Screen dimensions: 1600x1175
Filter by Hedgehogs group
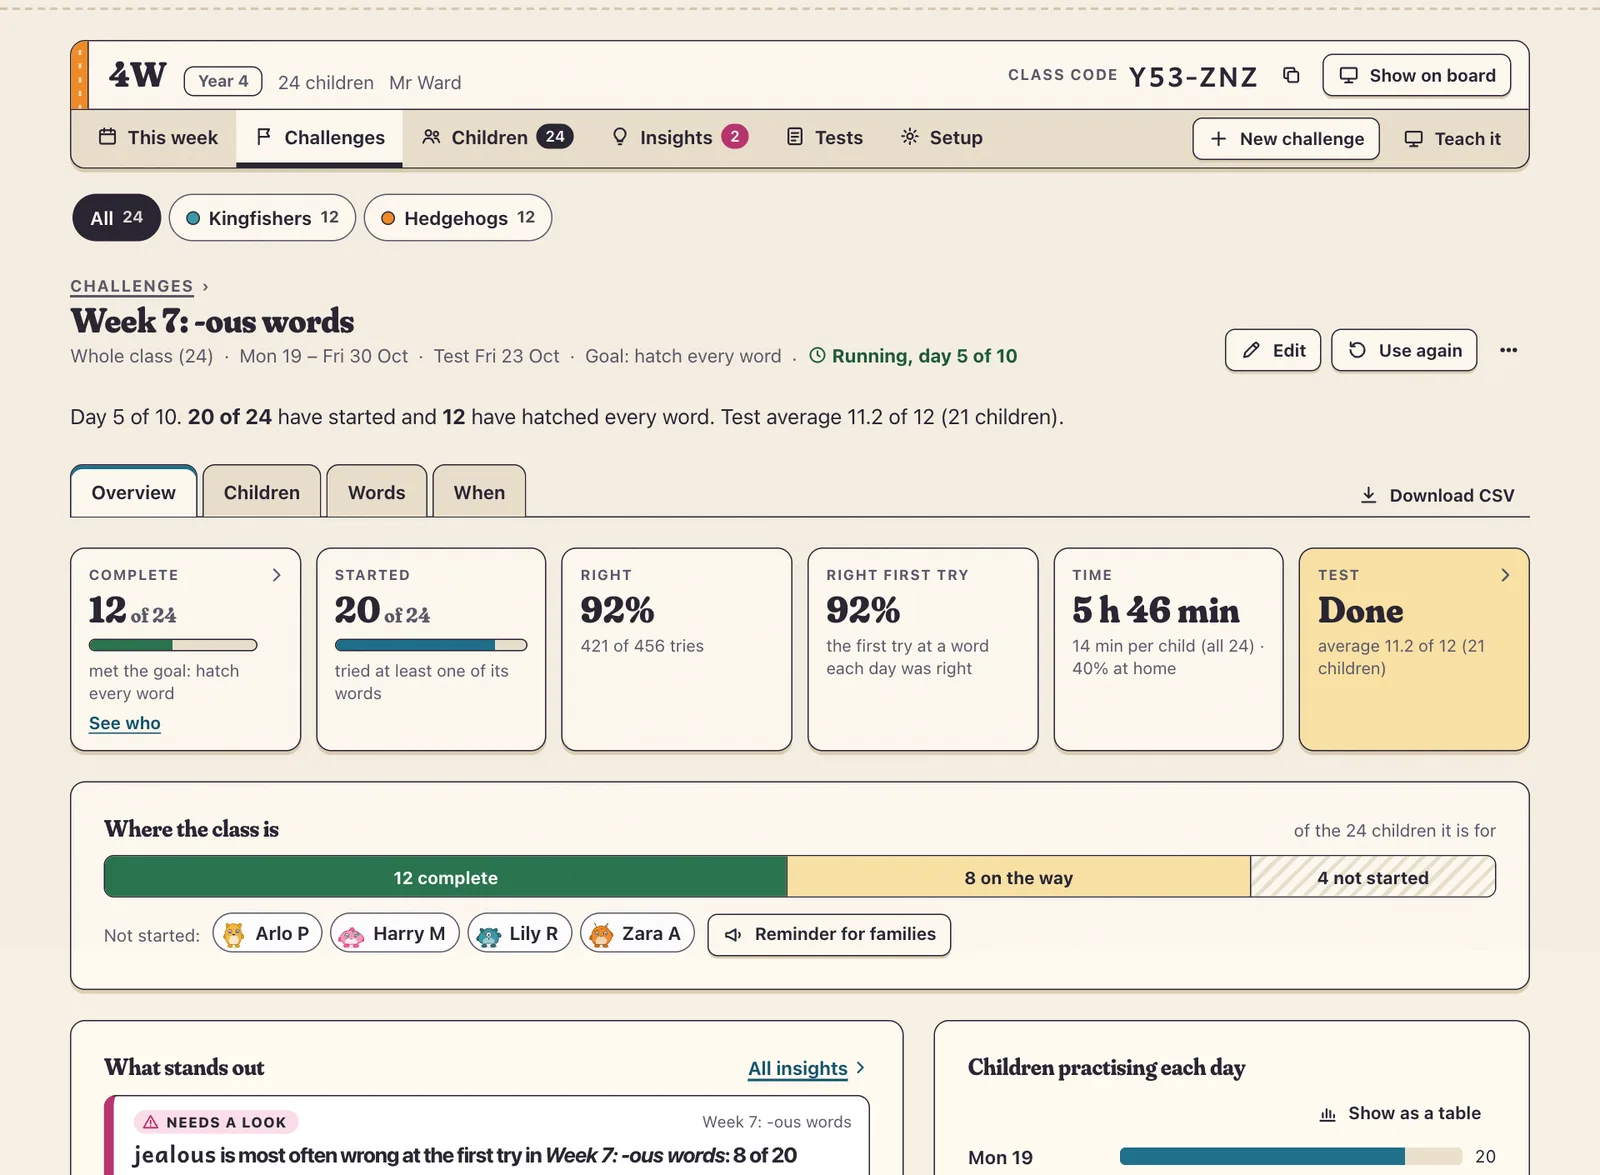tap(458, 218)
